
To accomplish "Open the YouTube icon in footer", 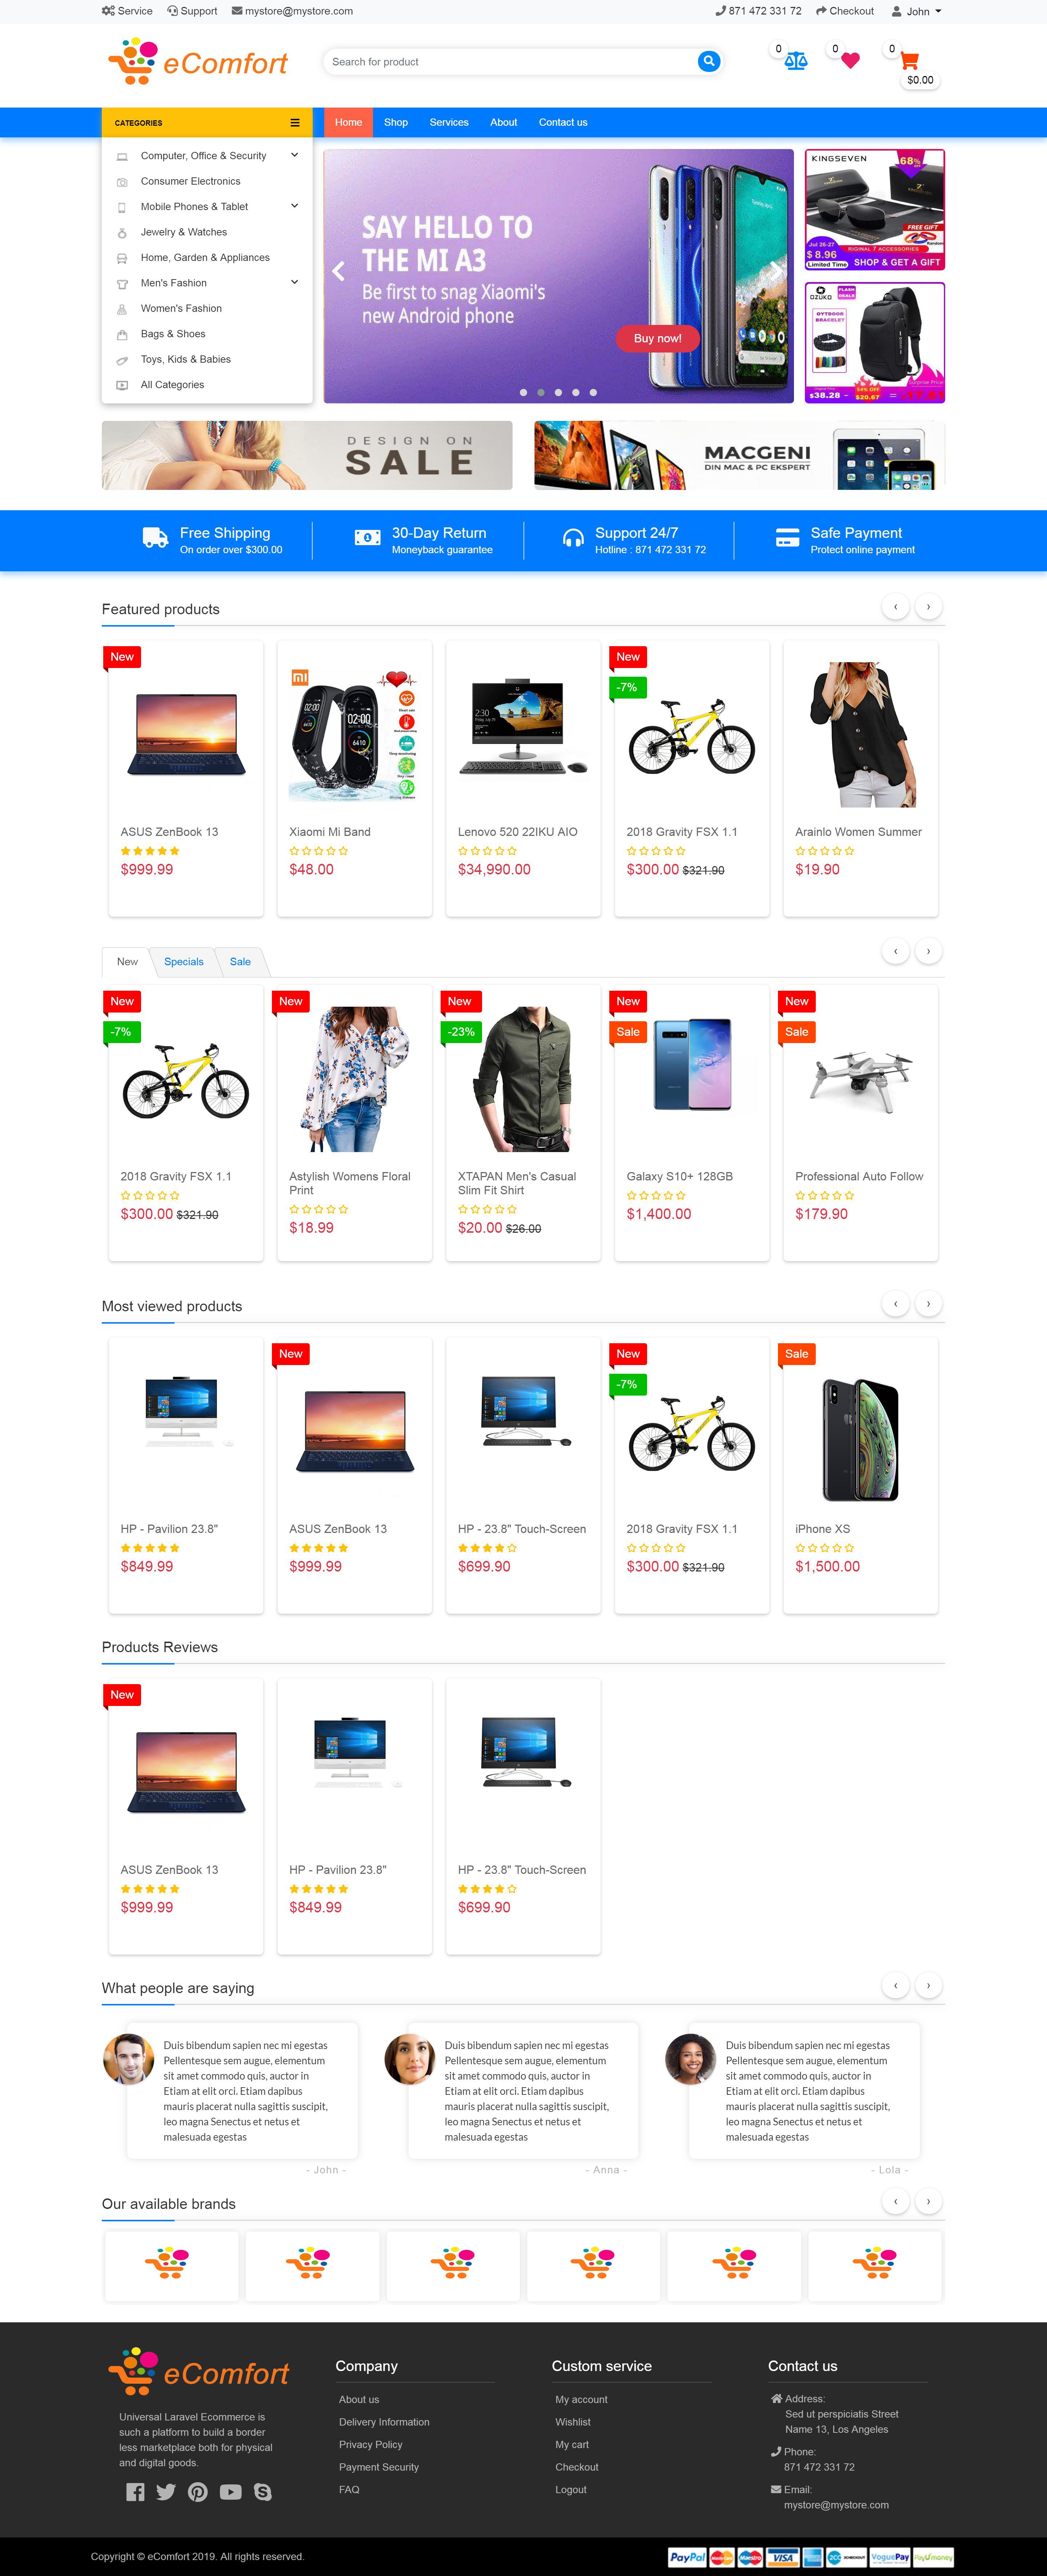I will point(230,2491).
